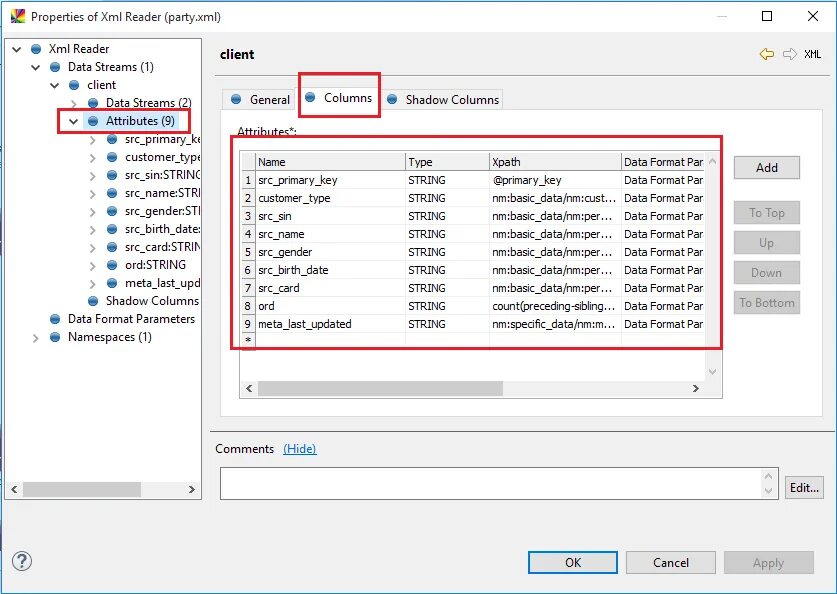Viewport: 837px width, 594px height.
Task: Select the Attributes (9) node icon
Action: tap(91, 120)
